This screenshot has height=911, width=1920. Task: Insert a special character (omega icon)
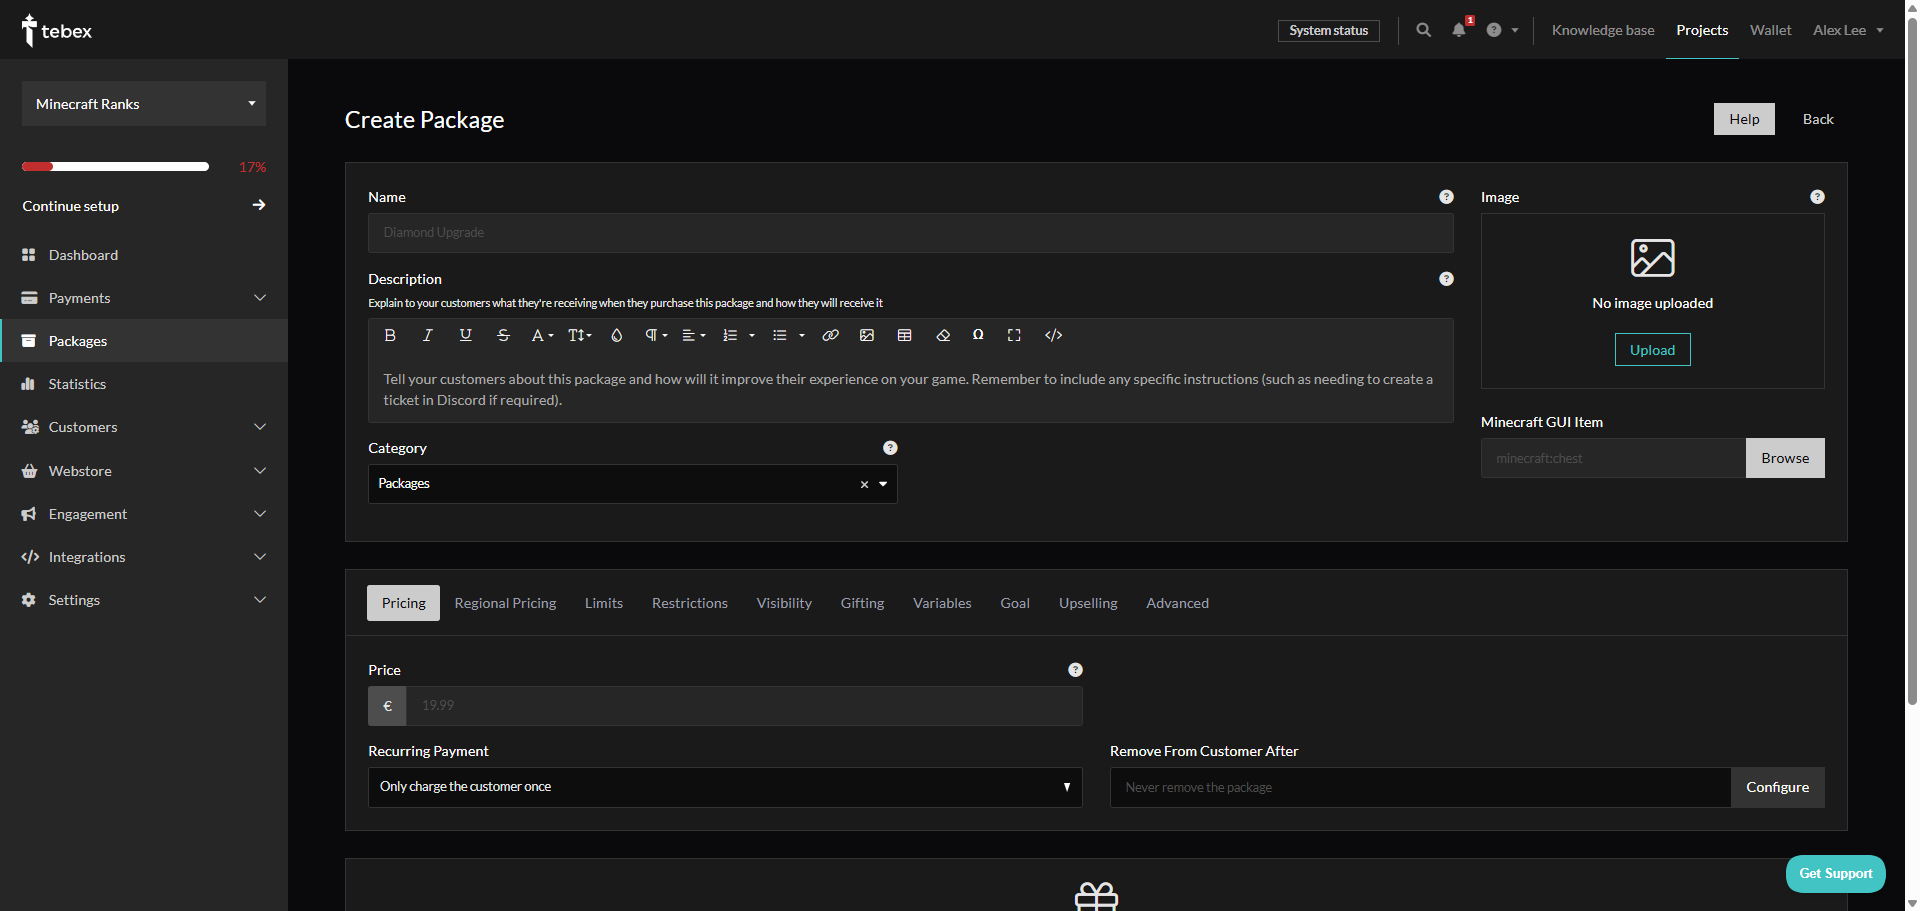[978, 335]
